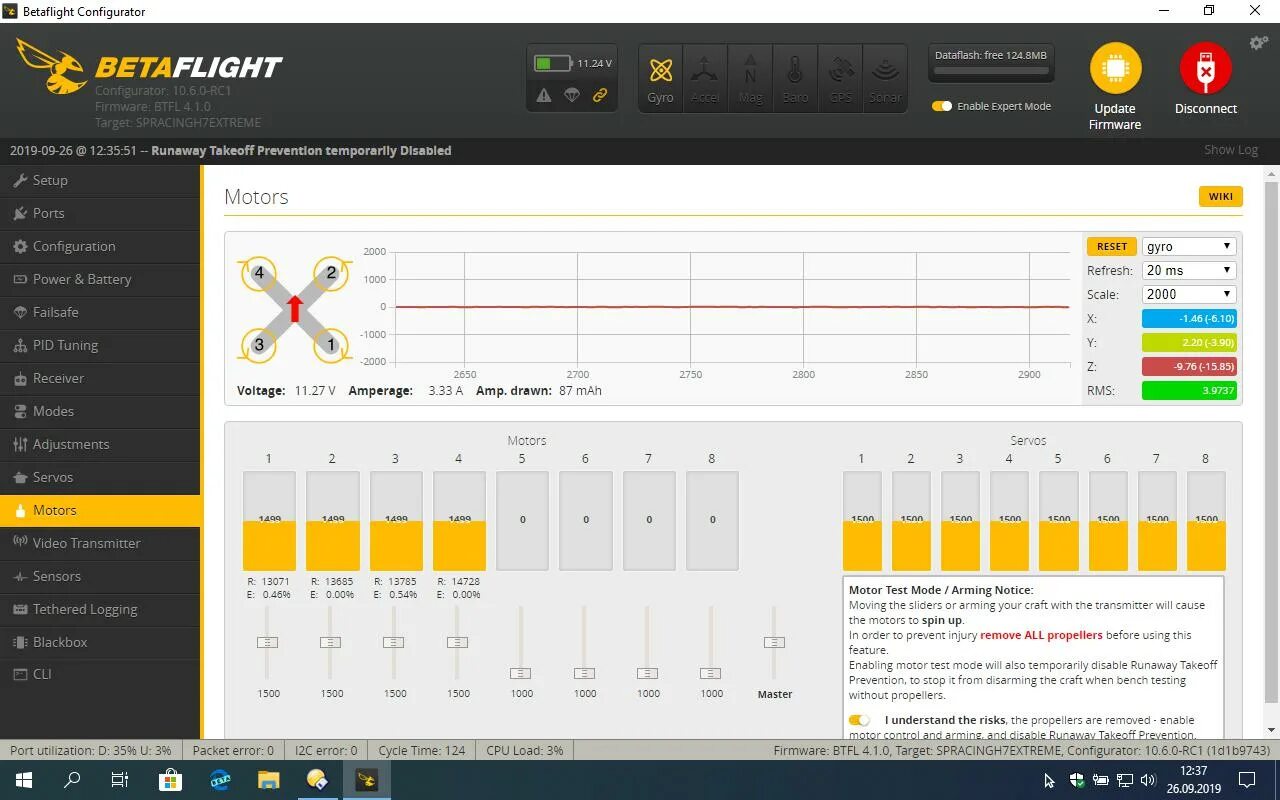Click motor 4 on the quad diagram
The height and width of the screenshot is (800, 1280).
259,272
